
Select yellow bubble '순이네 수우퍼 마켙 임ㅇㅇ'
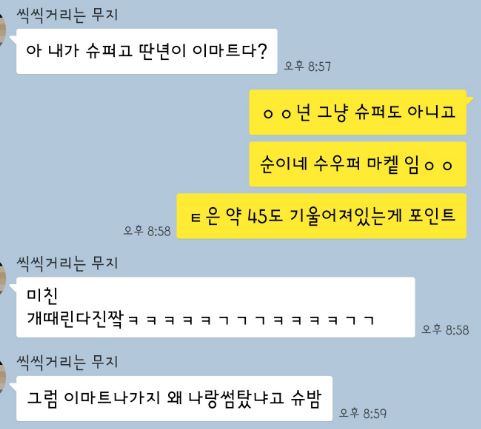[x=358, y=164]
